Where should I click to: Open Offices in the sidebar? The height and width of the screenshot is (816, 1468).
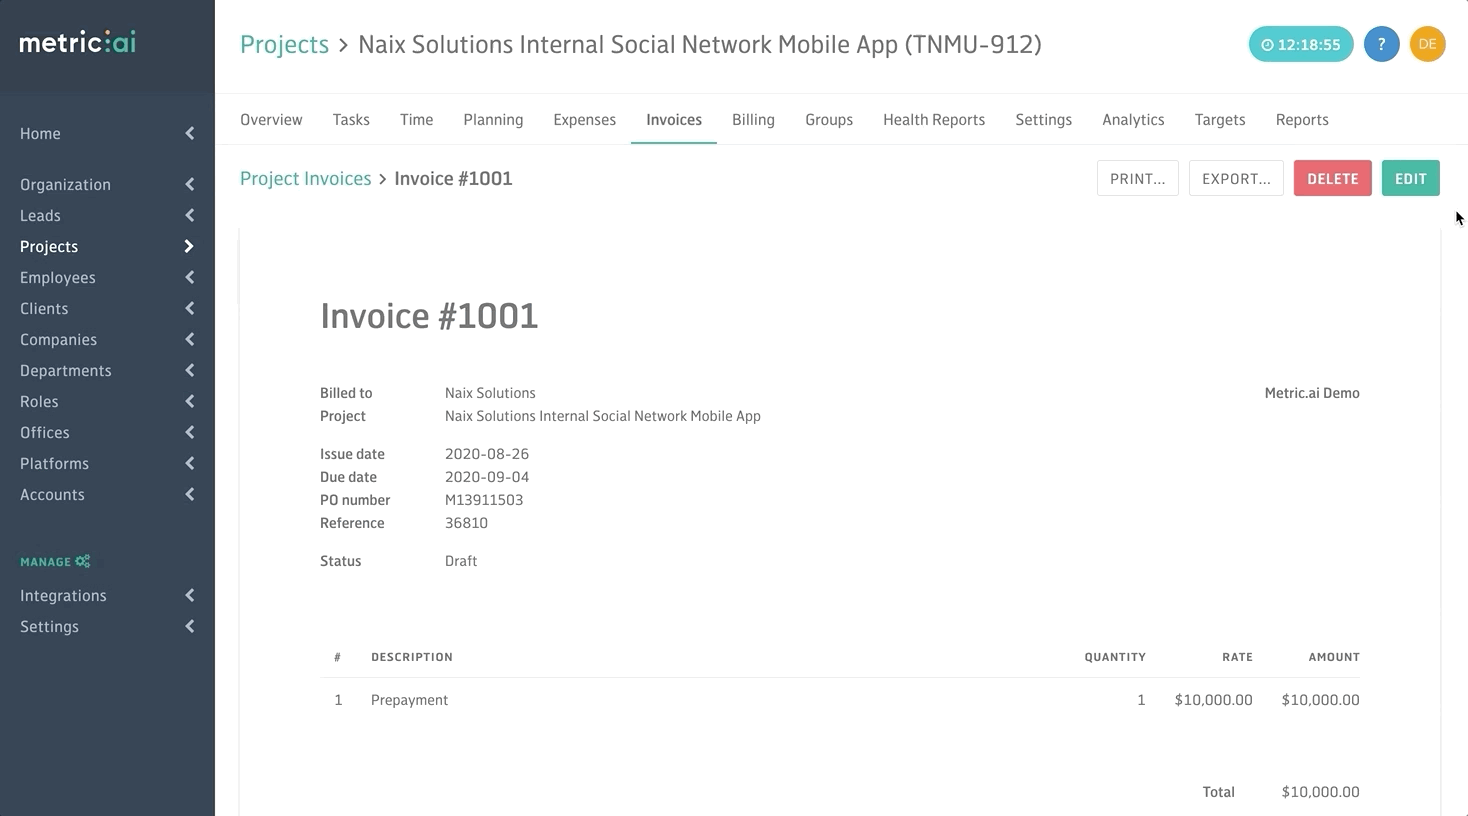pyautogui.click(x=45, y=432)
